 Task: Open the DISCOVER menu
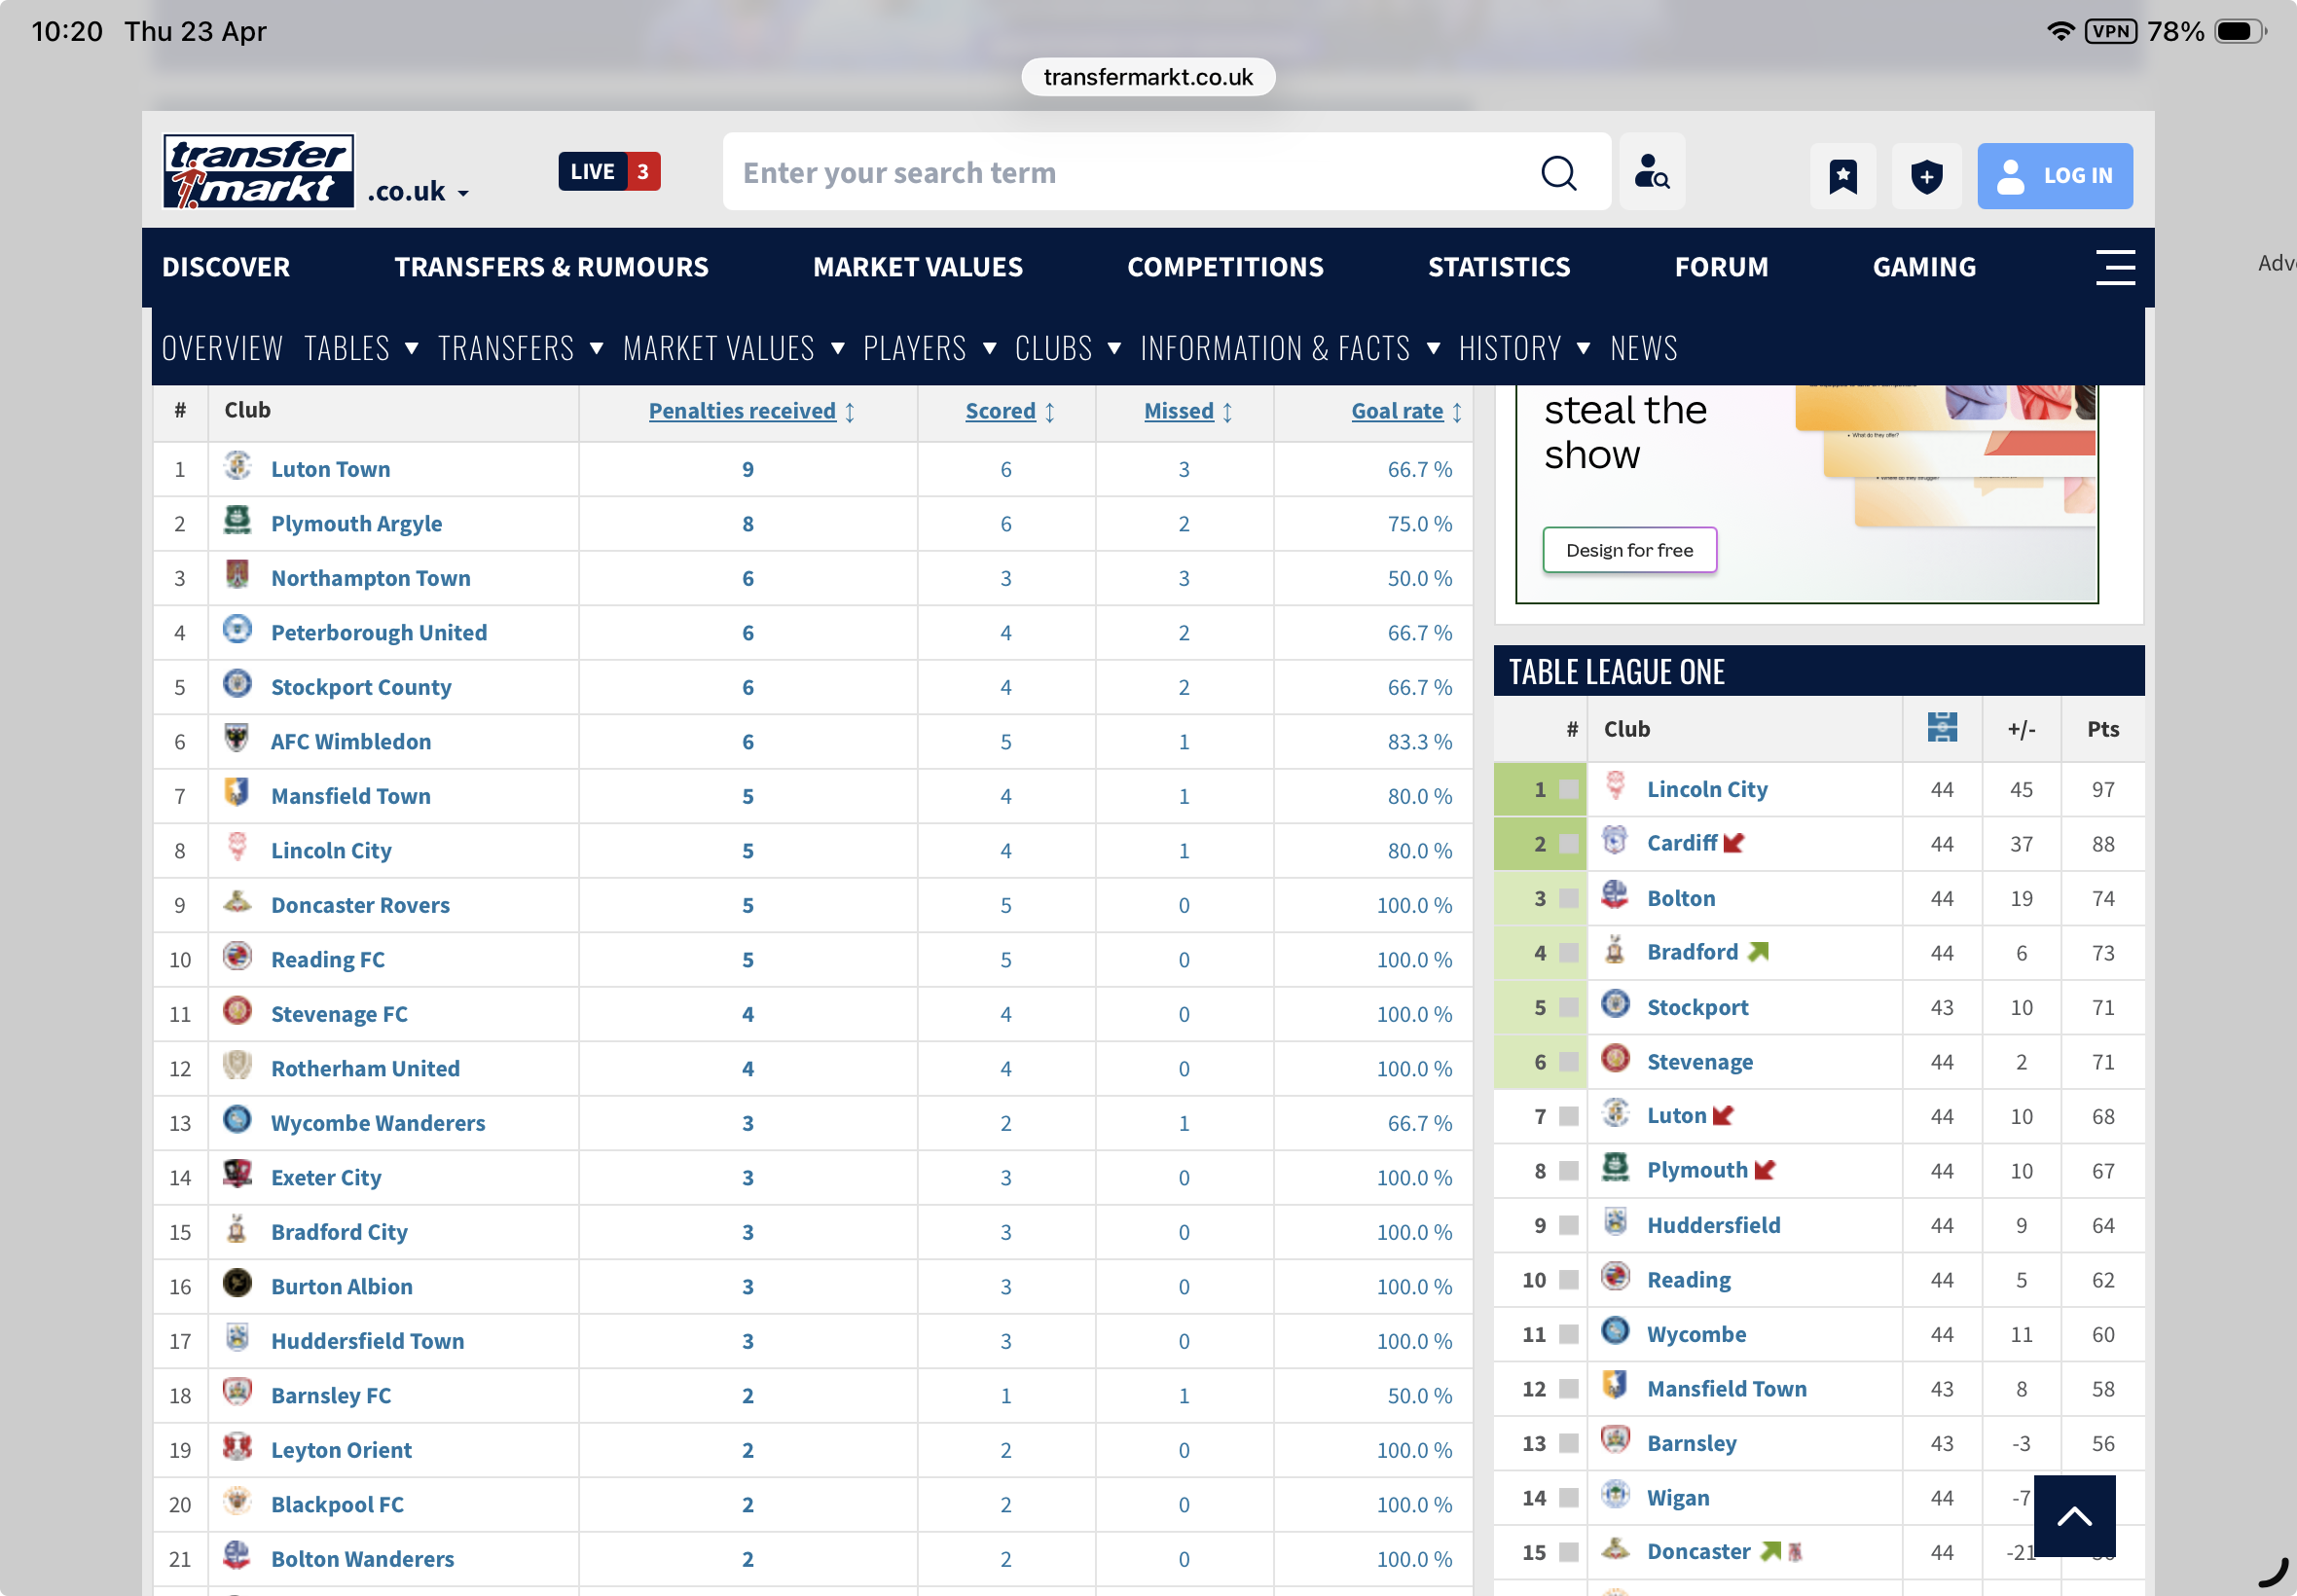click(x=226, y=267)
